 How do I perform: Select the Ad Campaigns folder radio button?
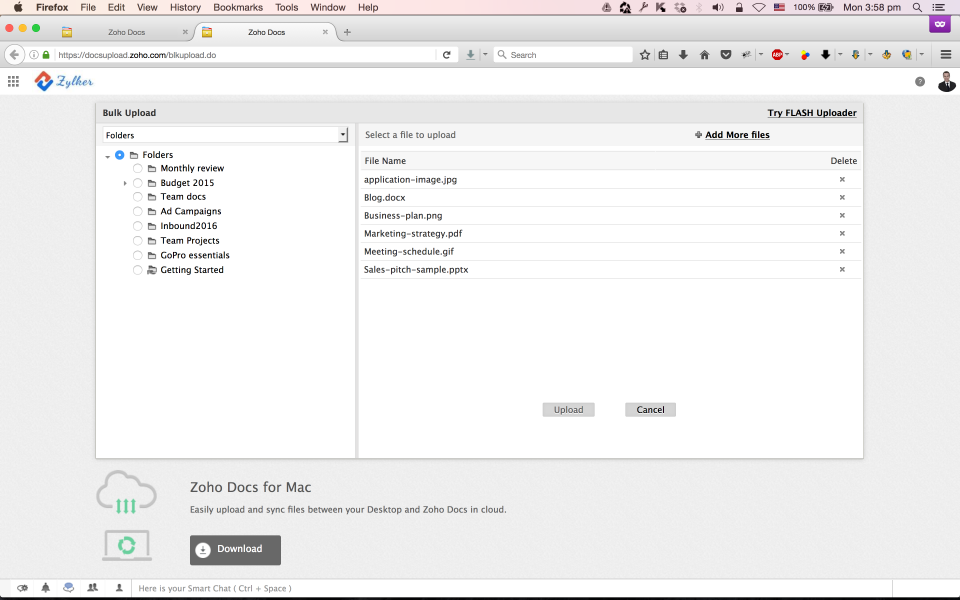pyautogui.click(x=137, y=211)
